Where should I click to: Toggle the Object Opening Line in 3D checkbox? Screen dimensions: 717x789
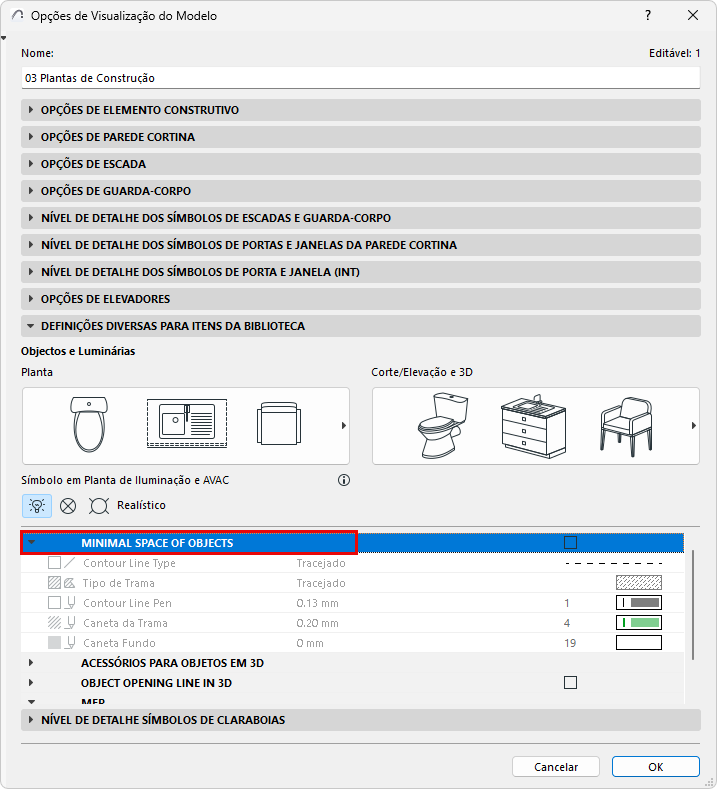click(x=570, y=683)
